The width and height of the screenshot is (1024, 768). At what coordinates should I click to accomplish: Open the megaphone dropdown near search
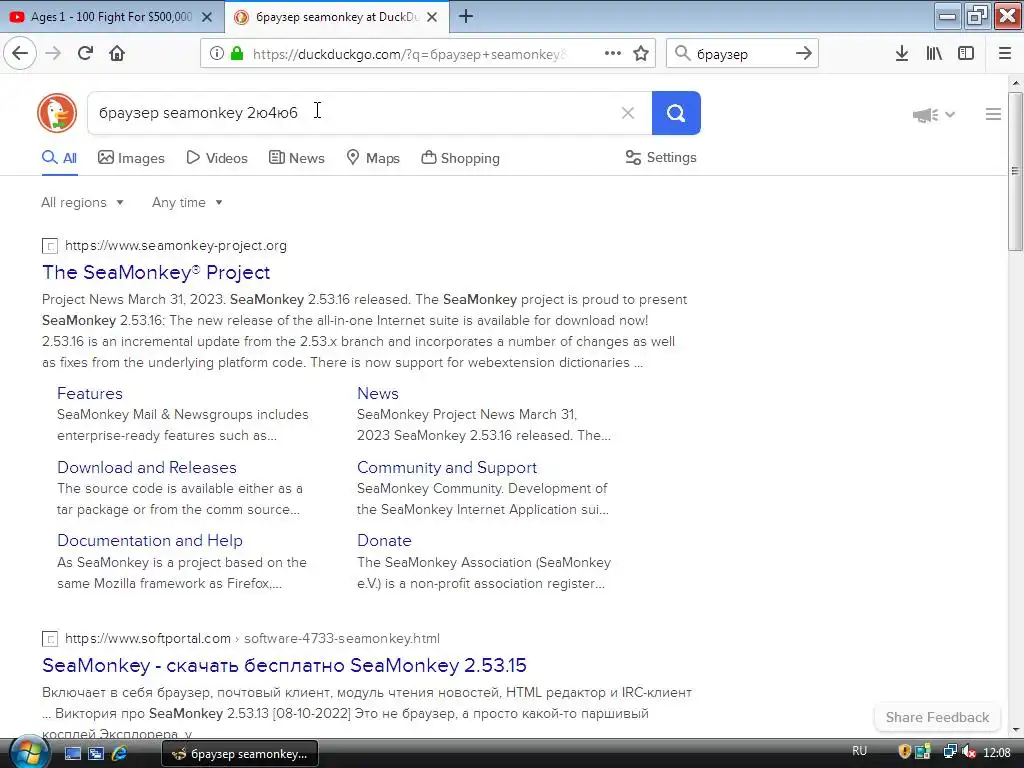tap(934, 115)
